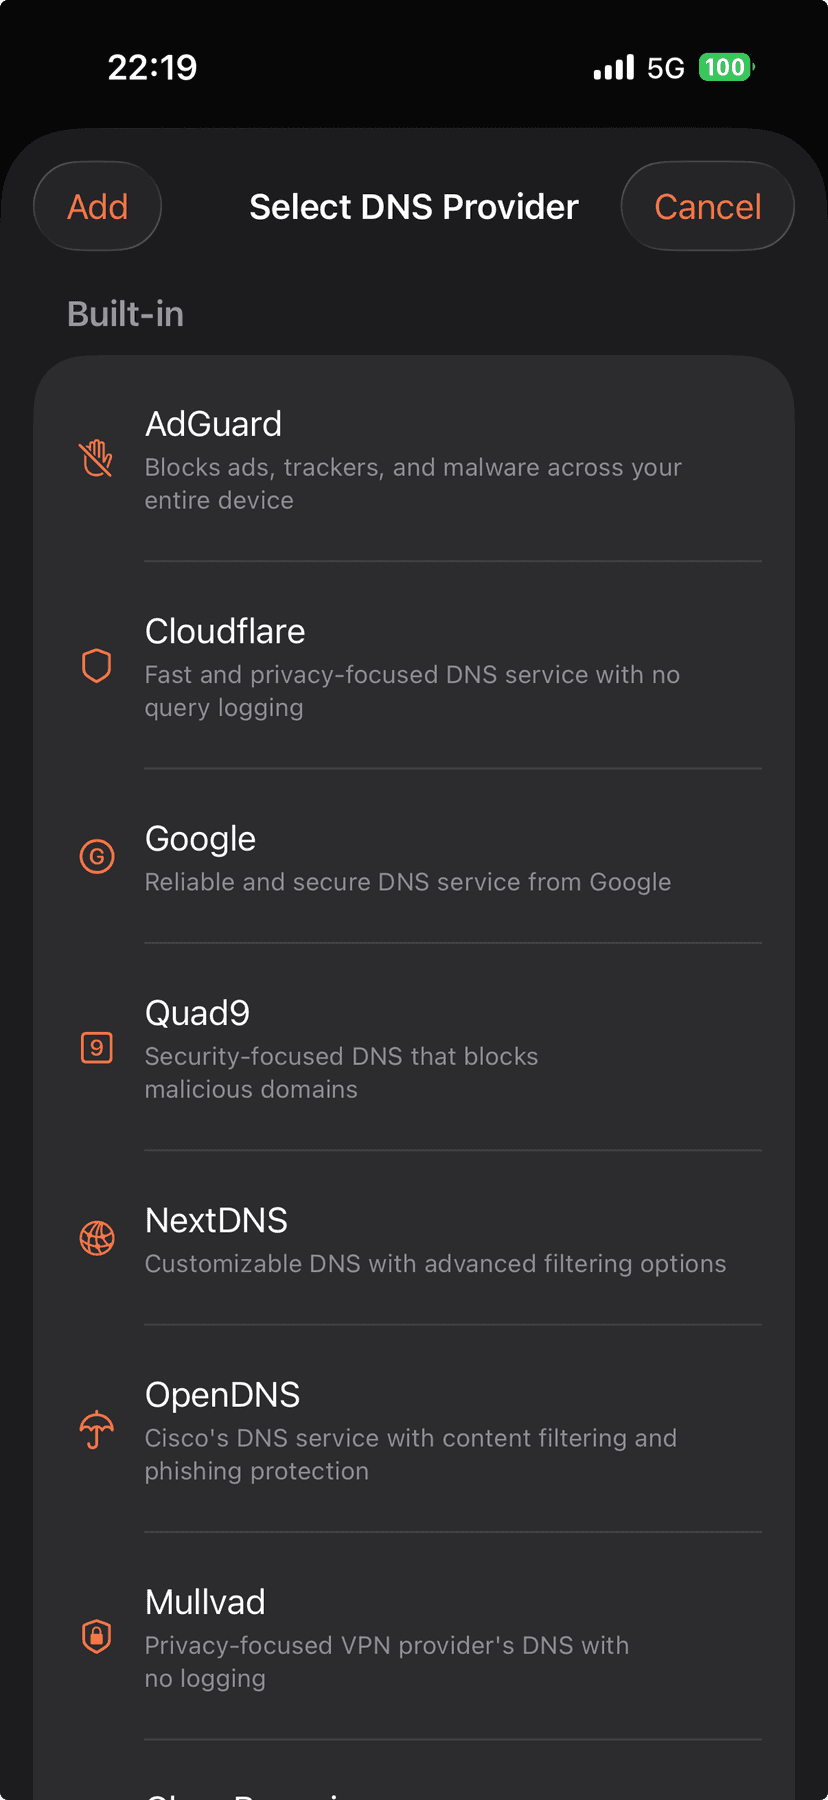This screenshot has width=828, height=1800.
Task: Tap the Add button
Action: coord(97,206)
